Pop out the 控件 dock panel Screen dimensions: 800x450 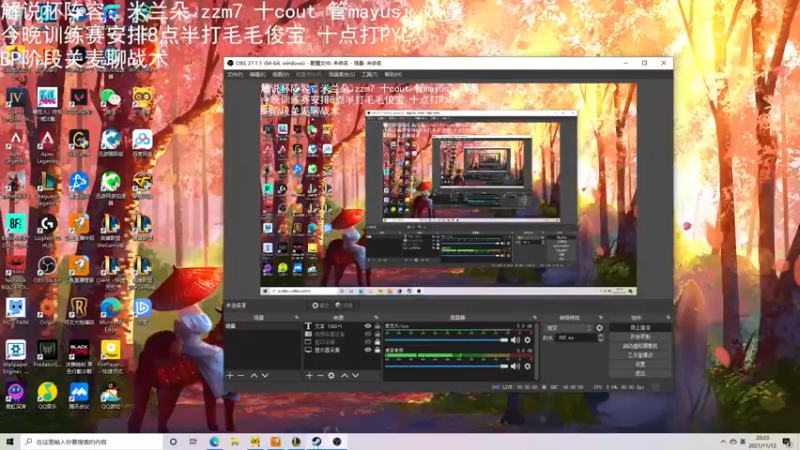pos(668,317)
